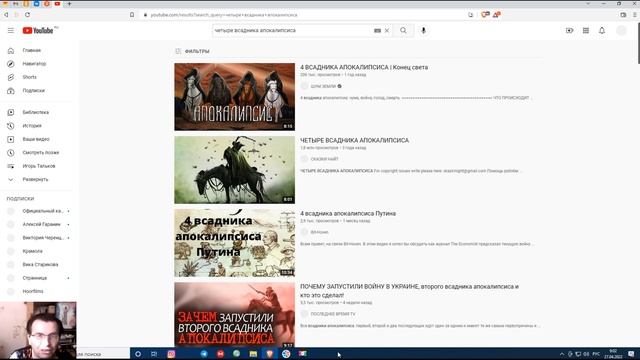
Task: Open channel name under second video result
Action: [324, 159]
